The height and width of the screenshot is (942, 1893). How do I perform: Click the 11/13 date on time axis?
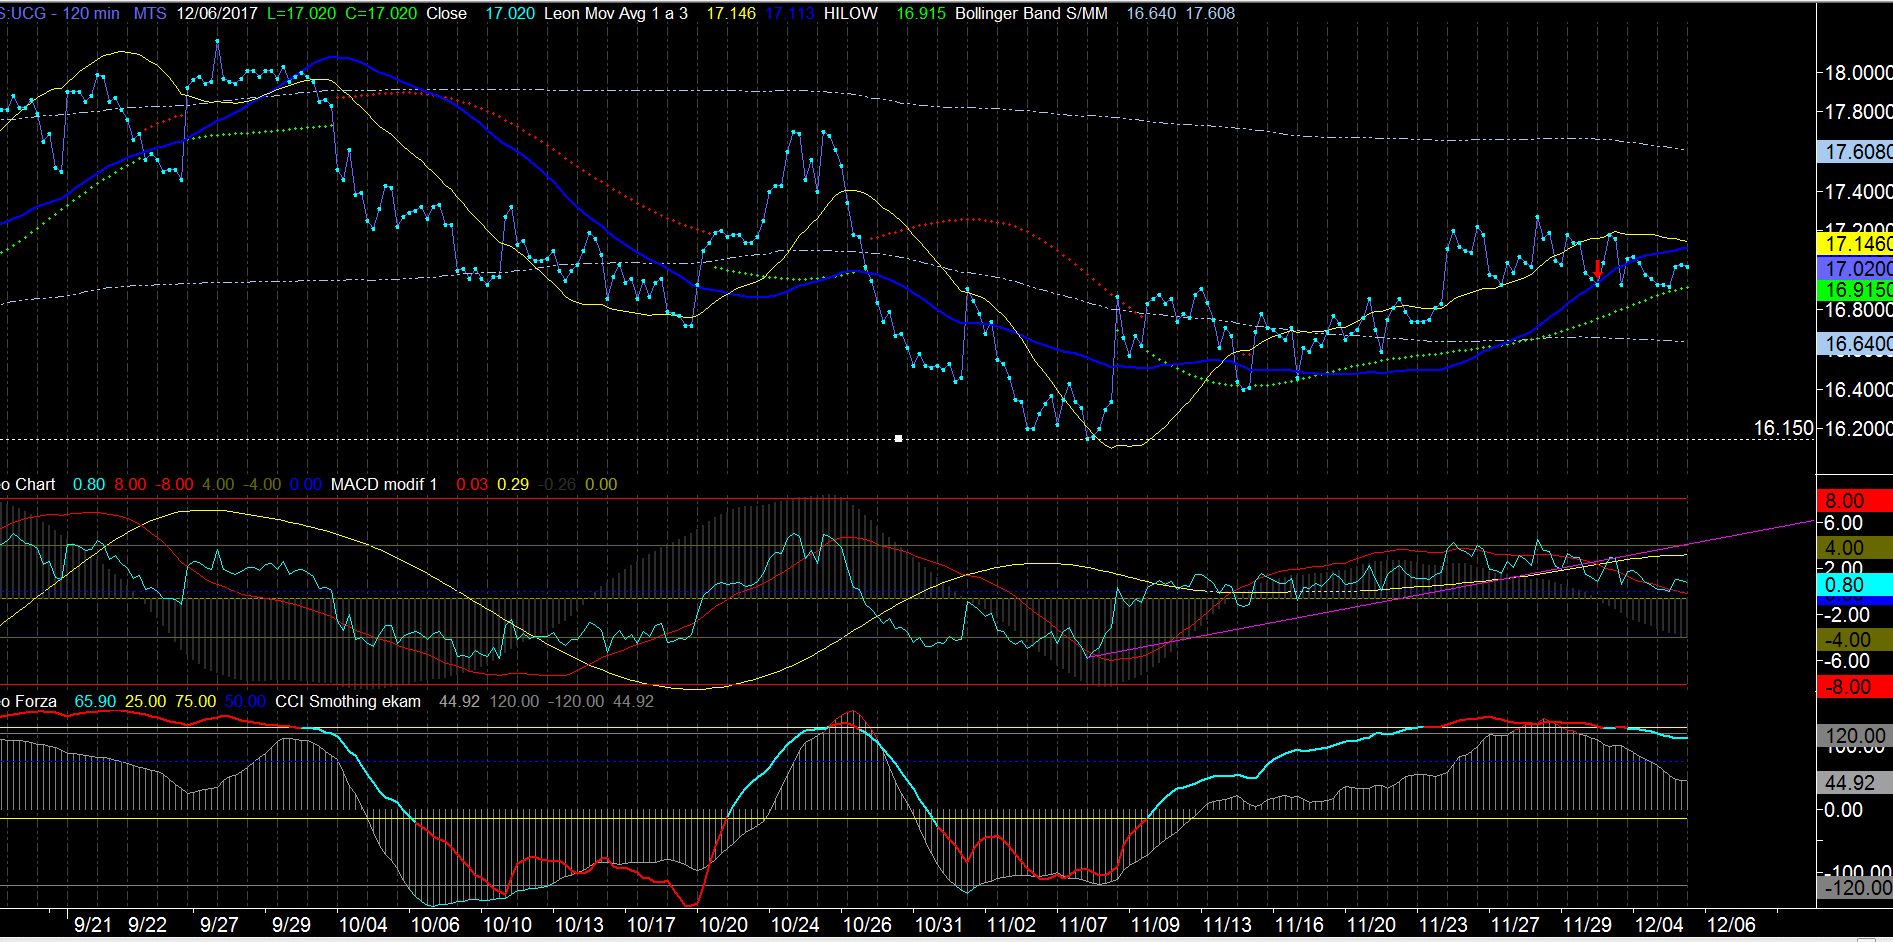[1227, 925]
